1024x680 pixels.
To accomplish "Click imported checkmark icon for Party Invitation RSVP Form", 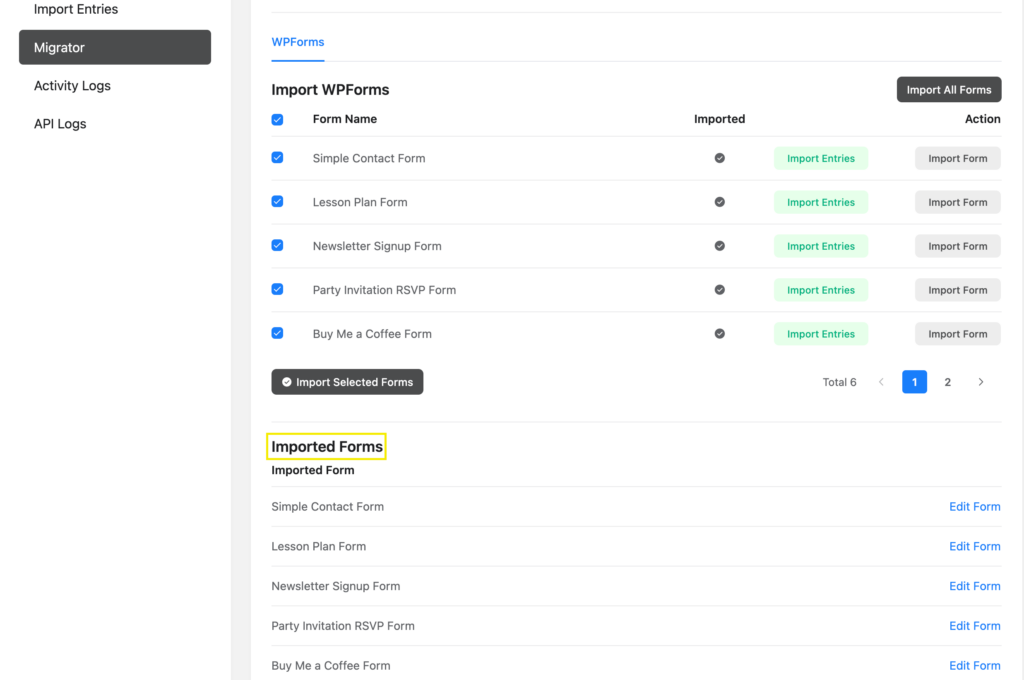I will [x=719, y=289].
